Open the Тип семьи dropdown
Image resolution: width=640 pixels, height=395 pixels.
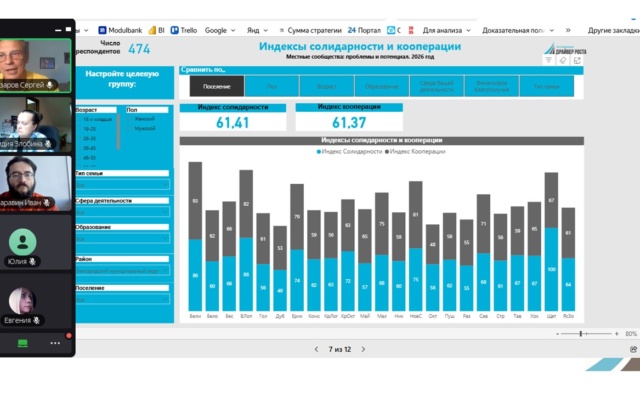(x=122, y=185)
